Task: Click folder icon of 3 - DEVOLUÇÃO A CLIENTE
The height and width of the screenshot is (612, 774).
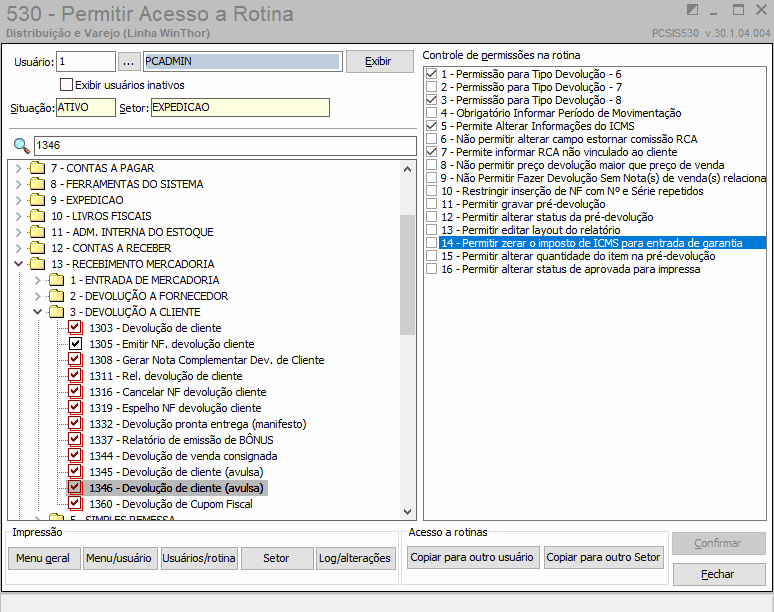Action: point(56,312)
